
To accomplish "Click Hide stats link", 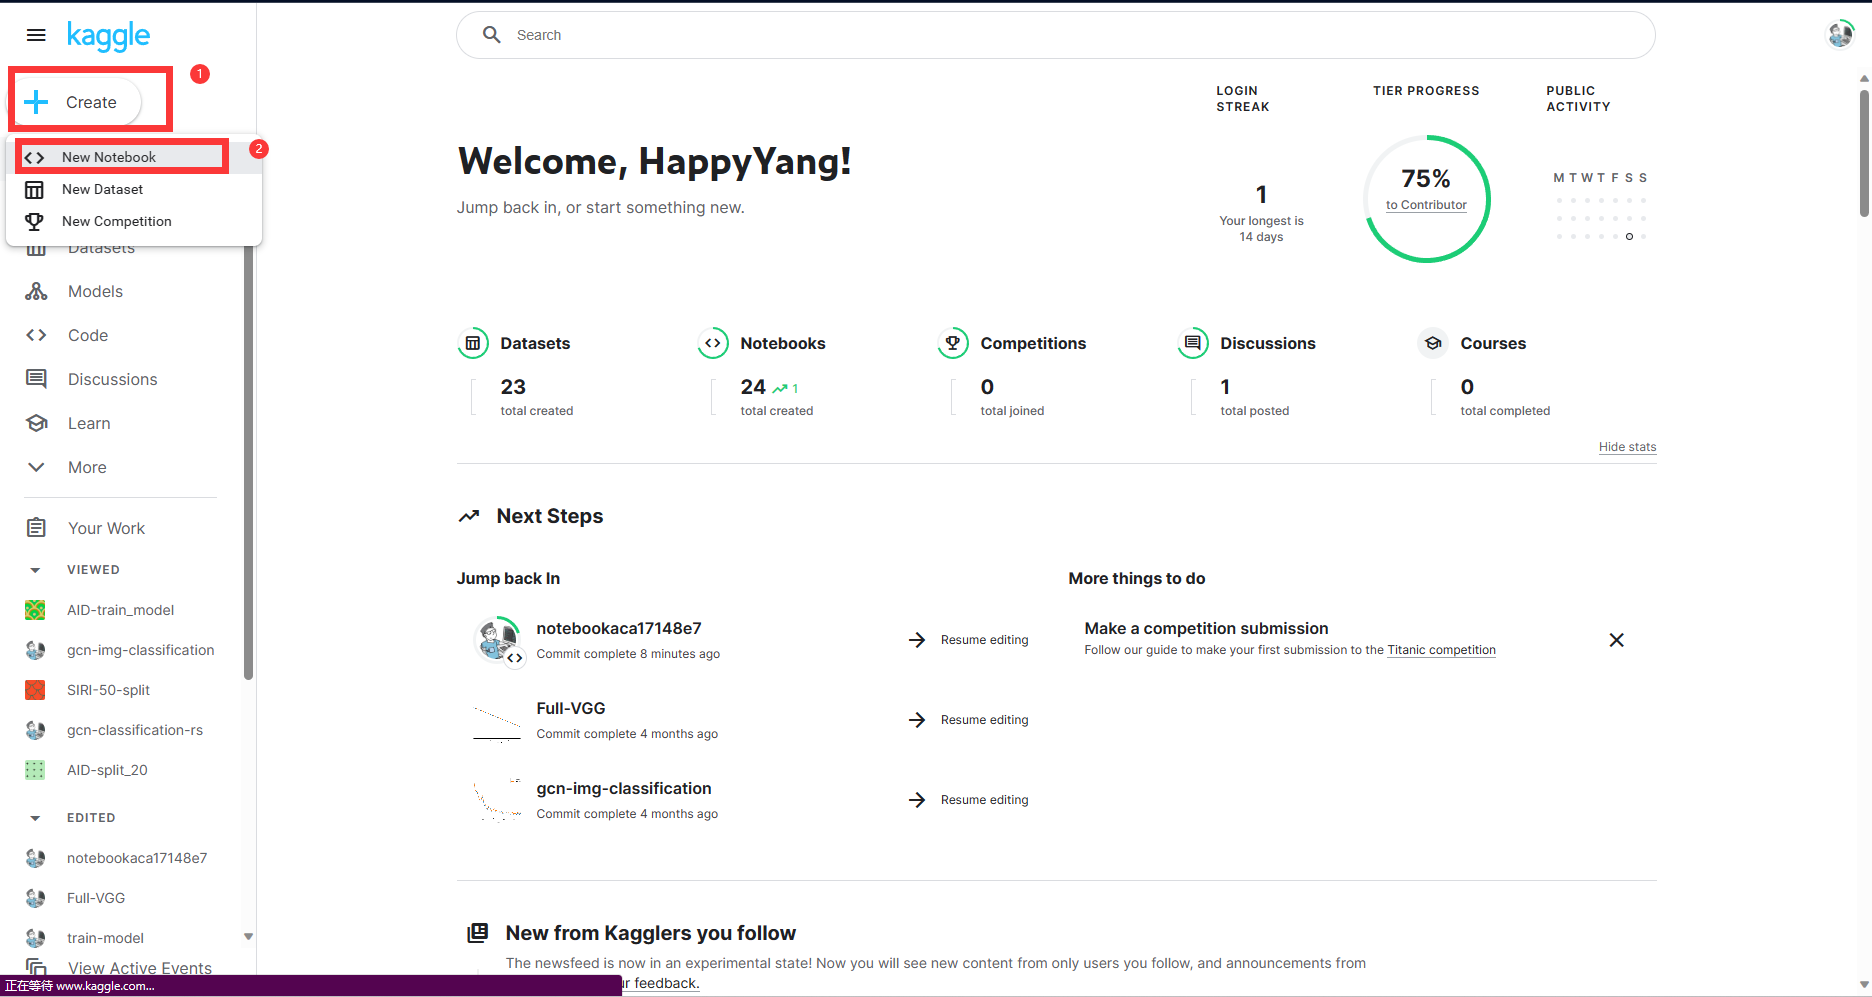I will [x=1627, y=447].
